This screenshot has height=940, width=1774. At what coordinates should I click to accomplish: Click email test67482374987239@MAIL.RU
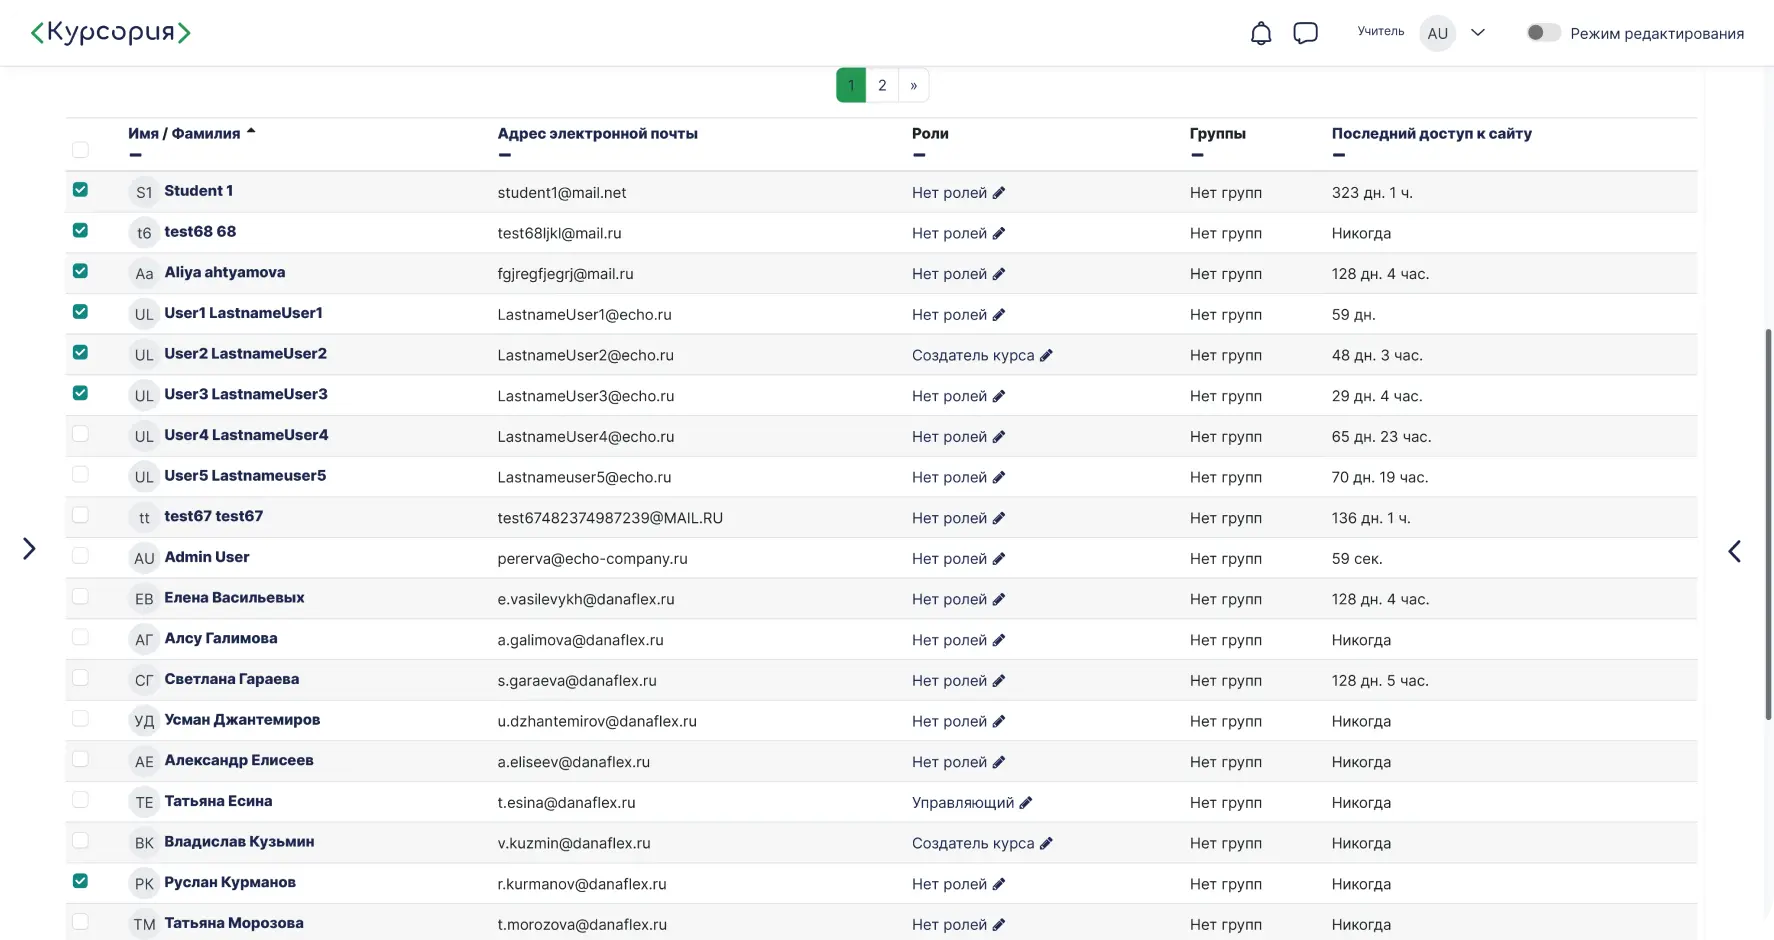pos(610,518)
